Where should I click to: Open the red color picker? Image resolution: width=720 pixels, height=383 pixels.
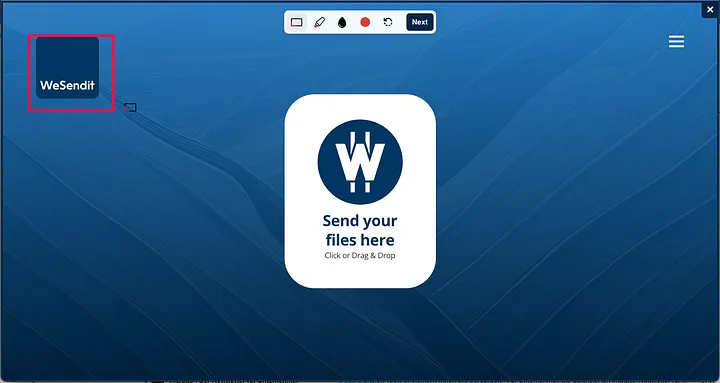tap(365, 22)
